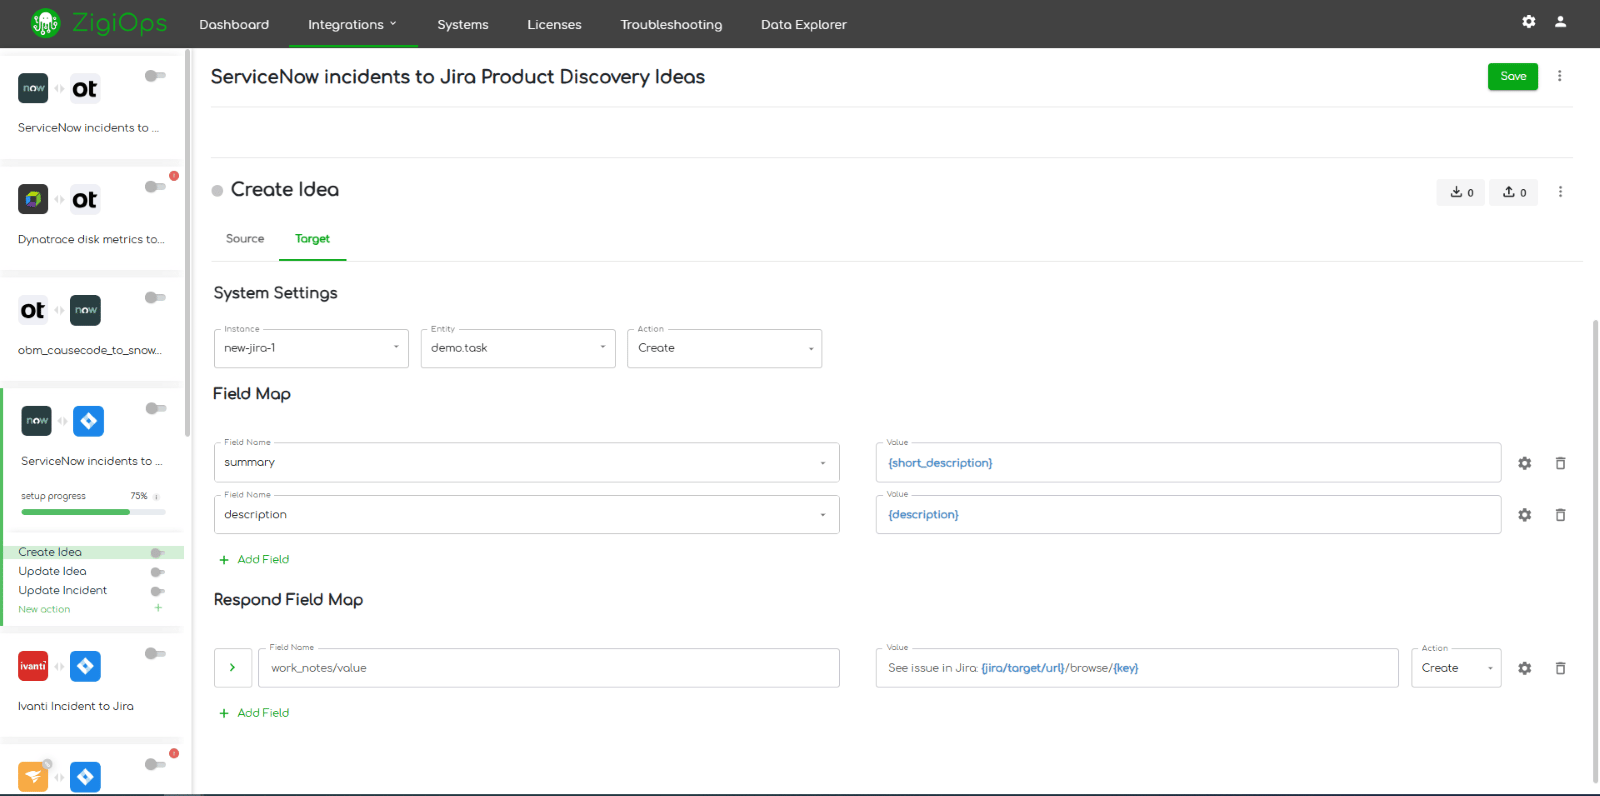Open the description Field Name dropdown
Screen dimensions: 1600x796
click(x=526, y=515)
